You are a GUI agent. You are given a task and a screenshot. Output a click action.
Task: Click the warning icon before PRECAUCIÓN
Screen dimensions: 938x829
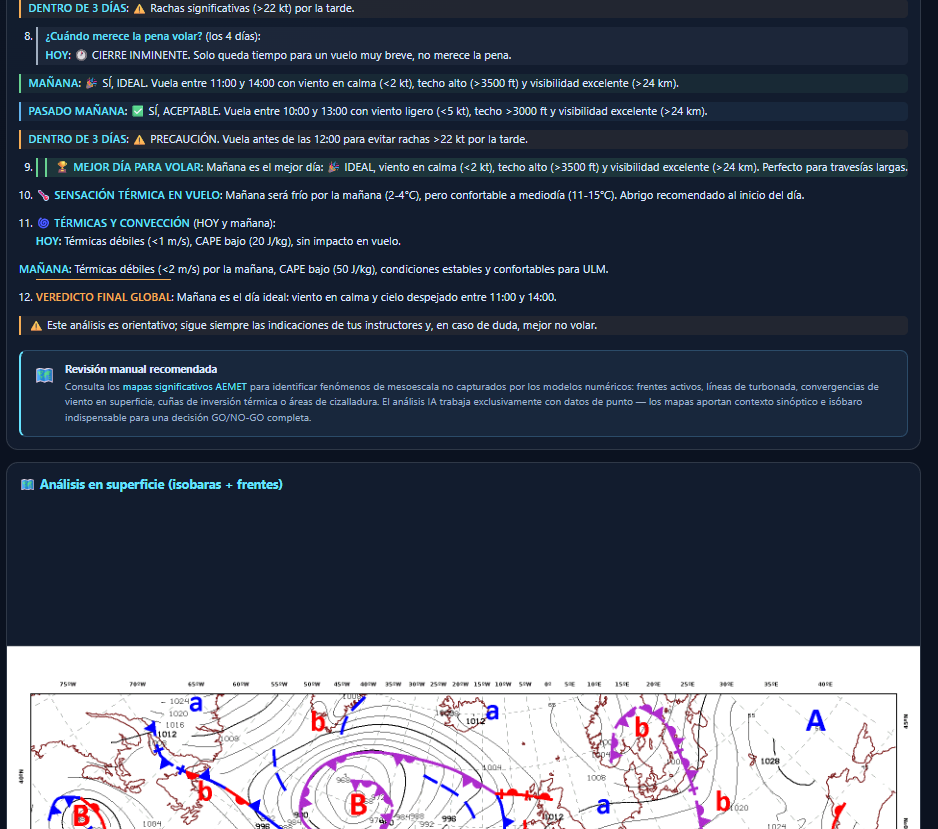pyautogui.click(x=139, y=139)
